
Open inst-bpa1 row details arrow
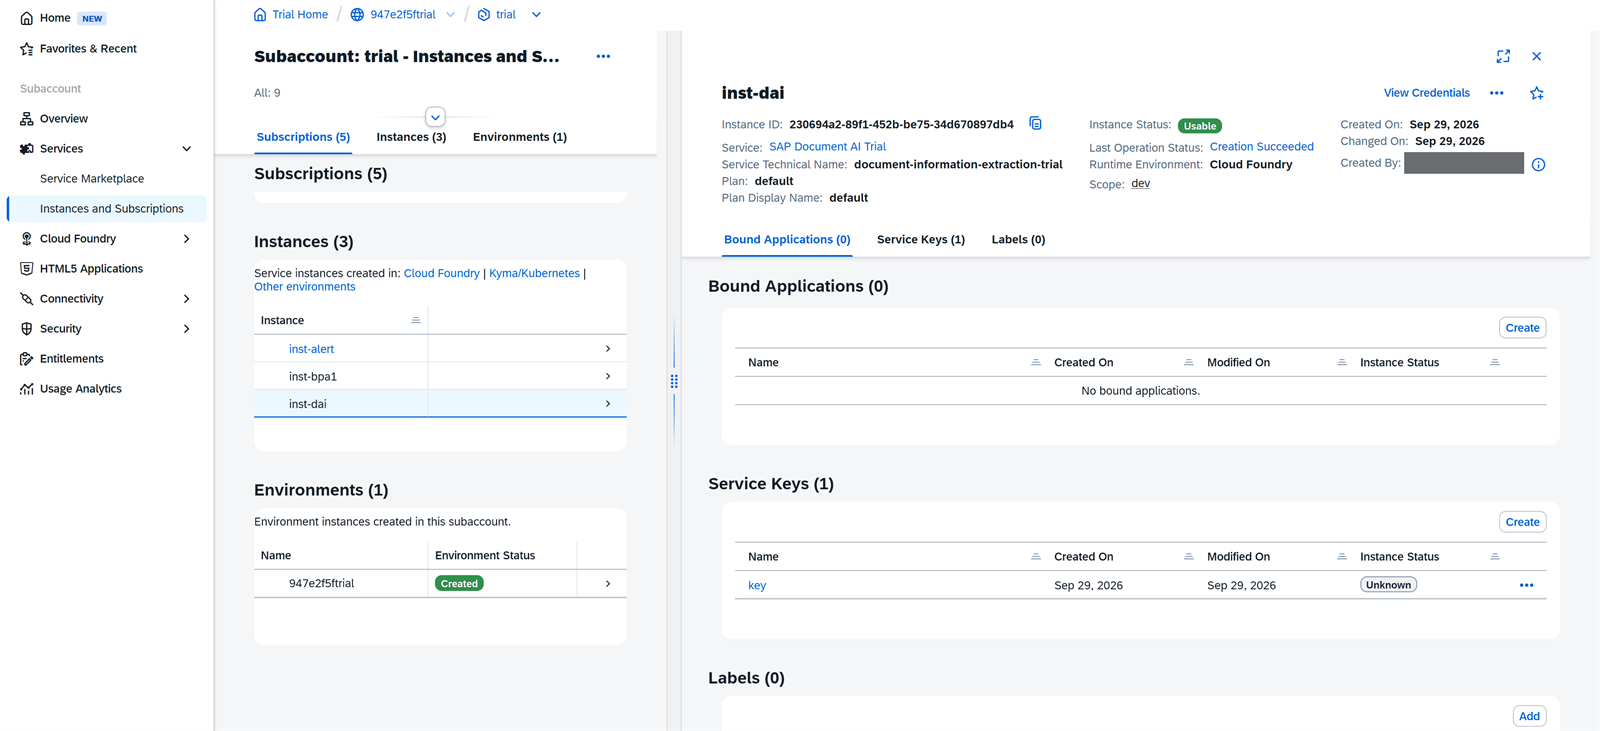608,376
